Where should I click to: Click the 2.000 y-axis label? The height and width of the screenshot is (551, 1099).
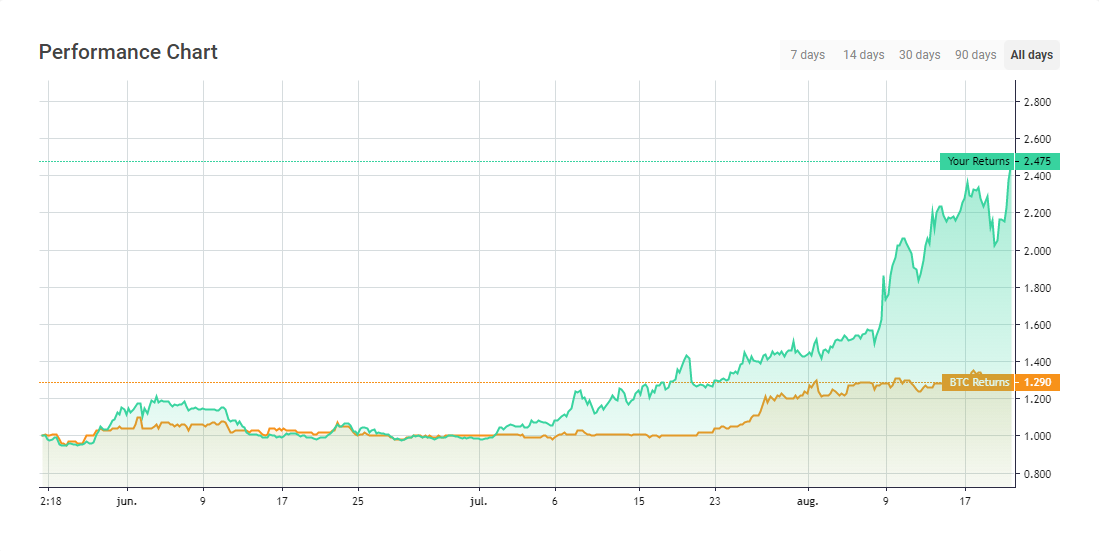point(1037,250)
